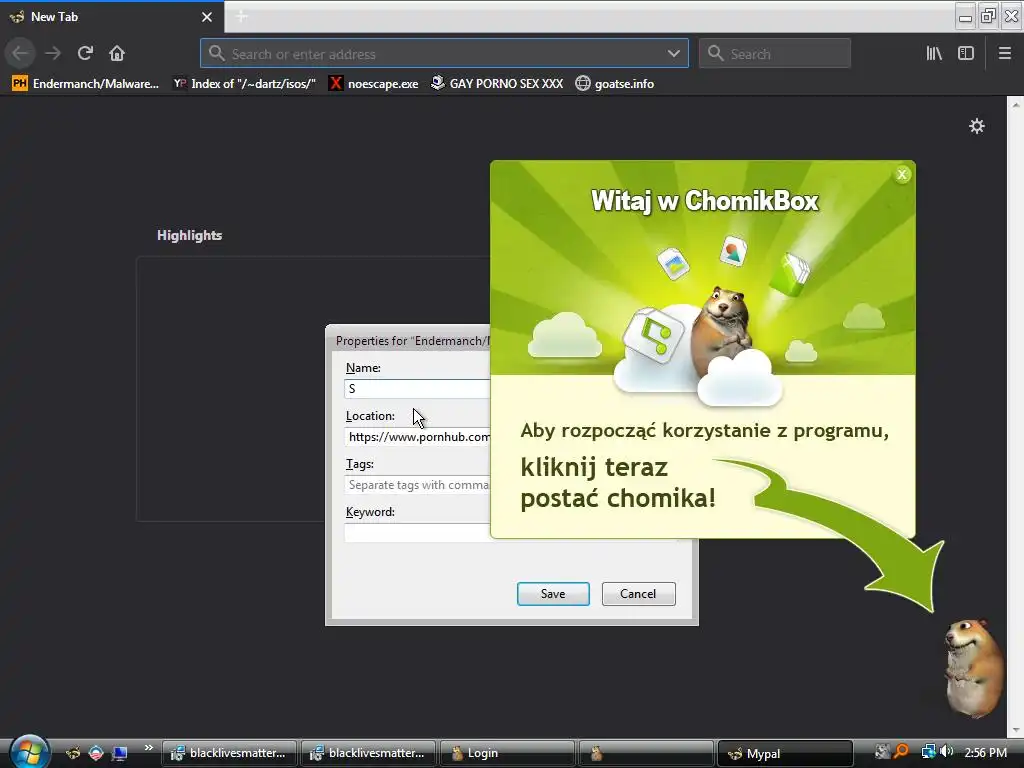Open the Windows Start orb
Viewport: 1024px width, 768px height.
[x=29, y=752]
